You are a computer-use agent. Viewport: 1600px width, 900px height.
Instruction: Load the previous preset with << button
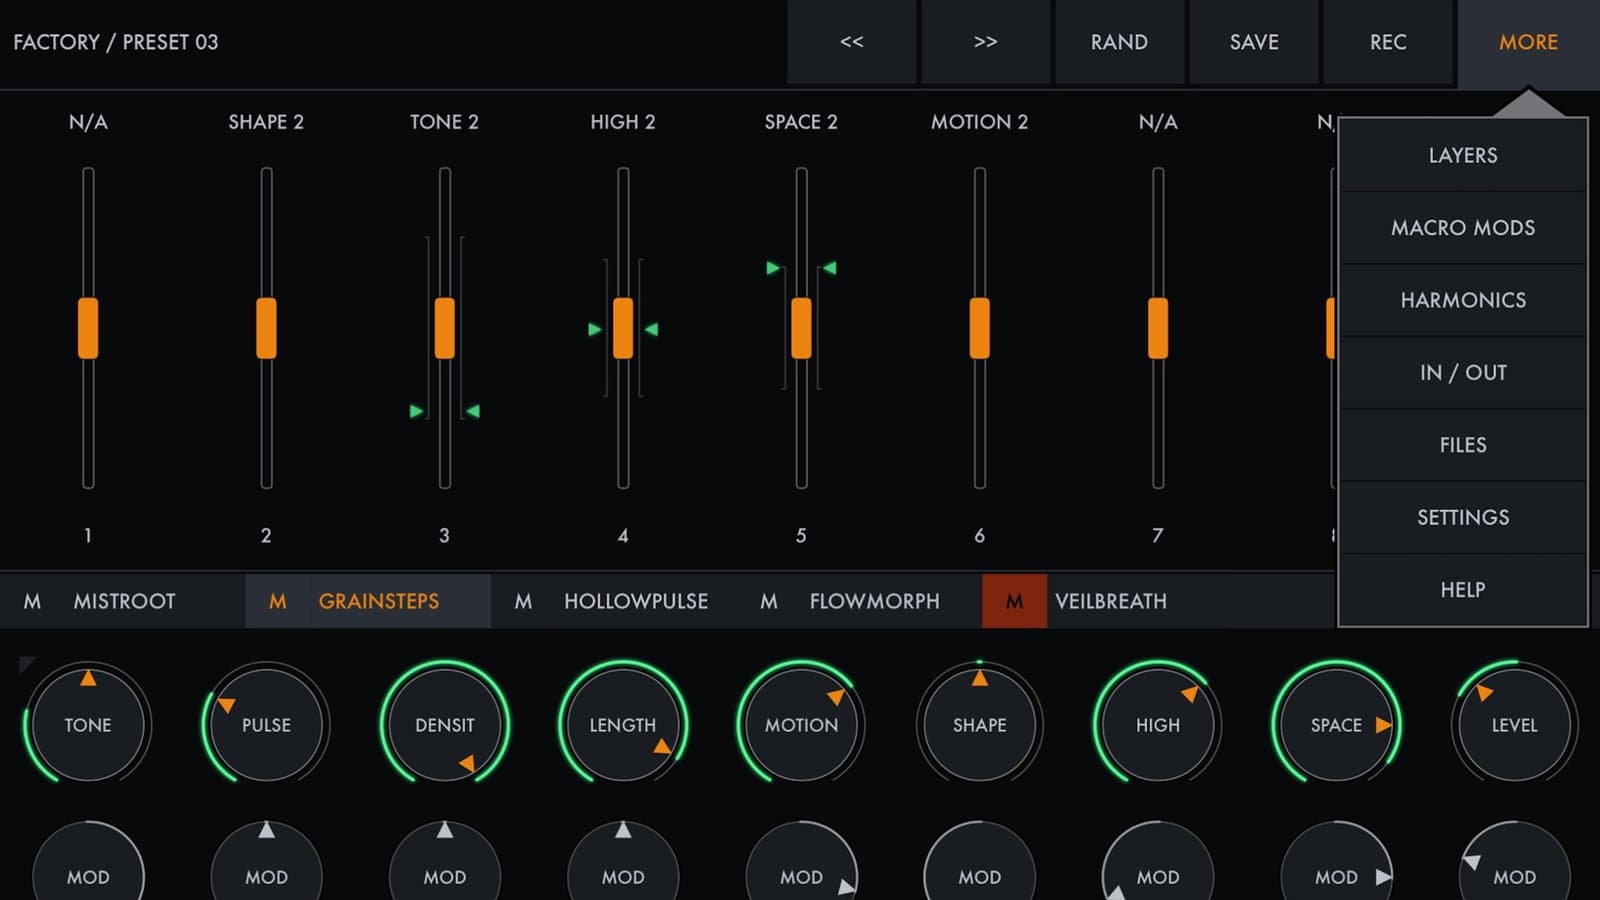coord(851,42)
